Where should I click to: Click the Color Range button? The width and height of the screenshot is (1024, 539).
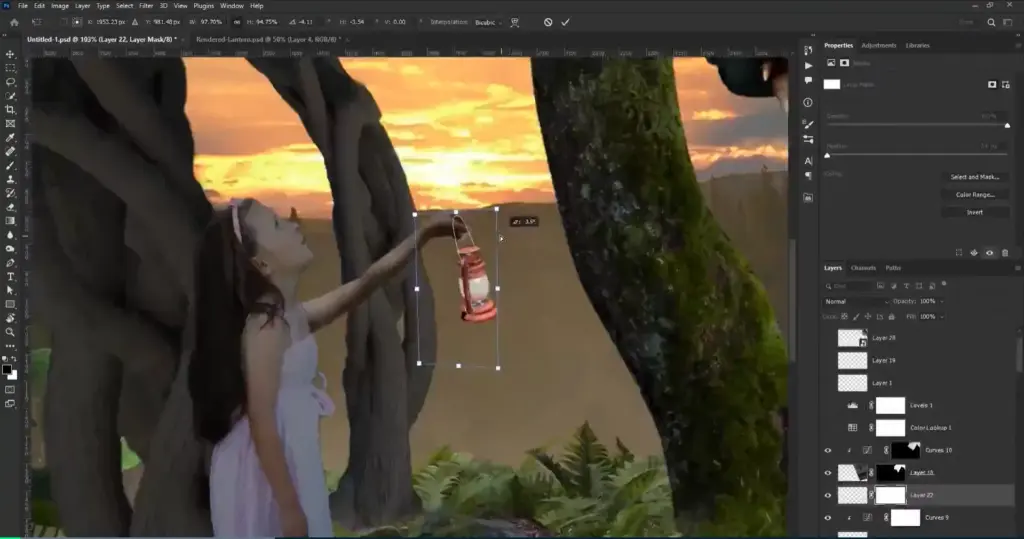[x=974, y=195]
